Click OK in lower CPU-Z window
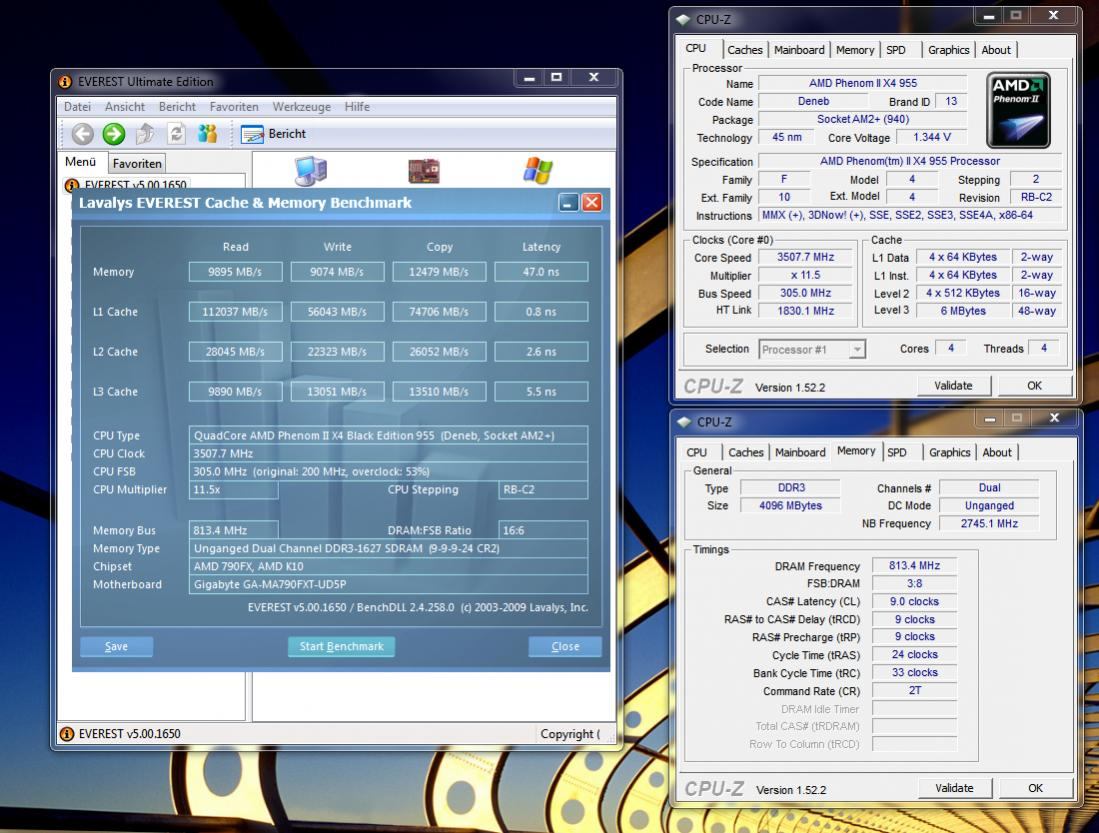The height and width of the screenshot is (833, 1099). [x=1035, y=788]
